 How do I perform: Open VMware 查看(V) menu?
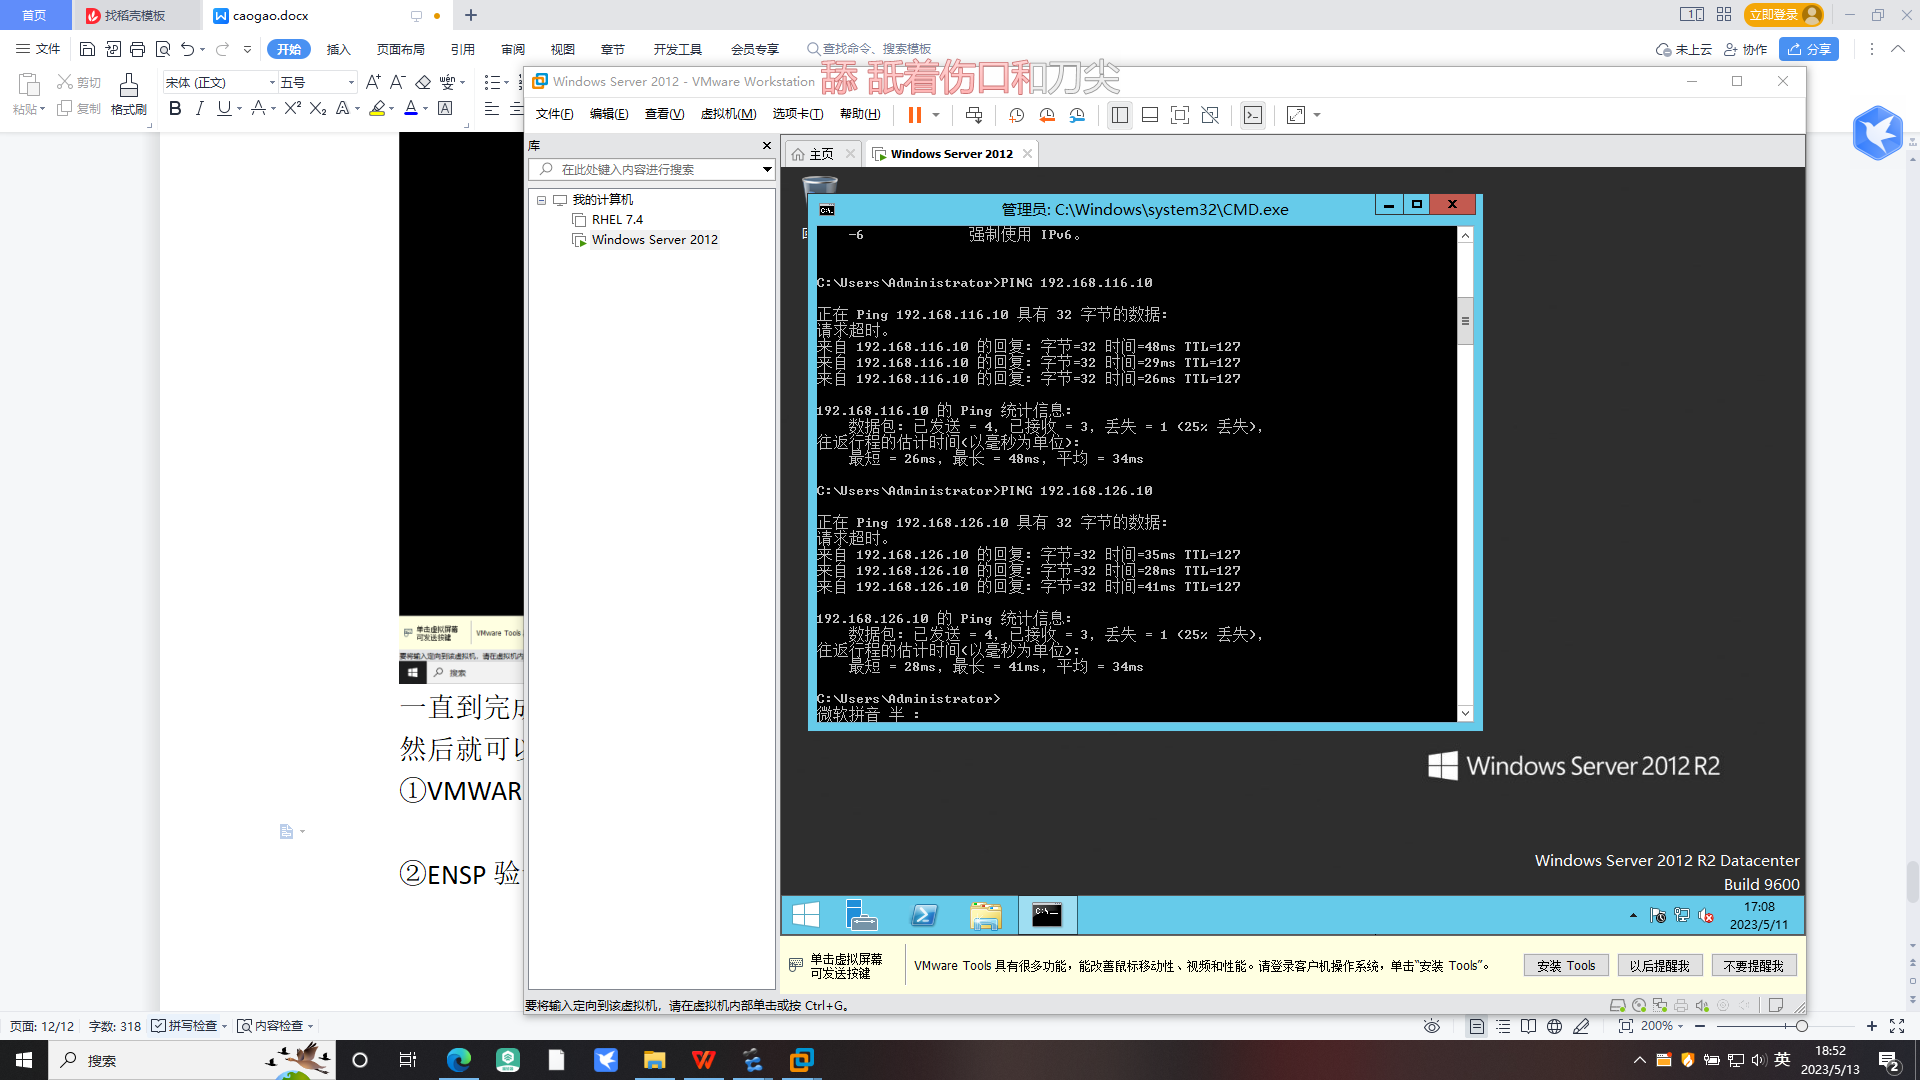(664, 114)
